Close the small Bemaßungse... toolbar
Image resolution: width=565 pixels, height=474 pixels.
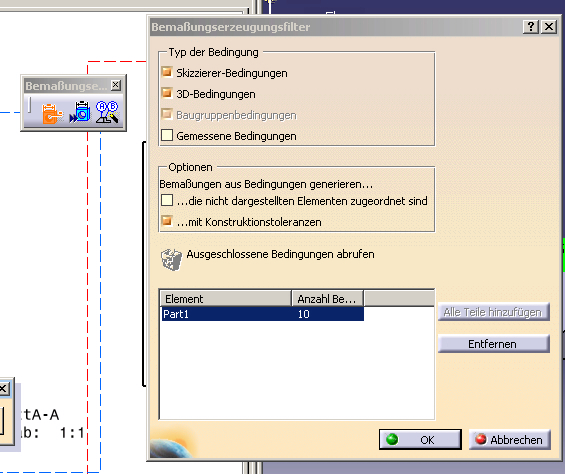click(116, 85)
